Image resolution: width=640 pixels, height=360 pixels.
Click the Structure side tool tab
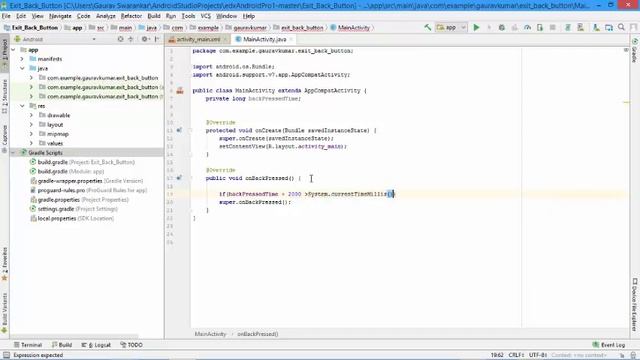coord(4,97)
